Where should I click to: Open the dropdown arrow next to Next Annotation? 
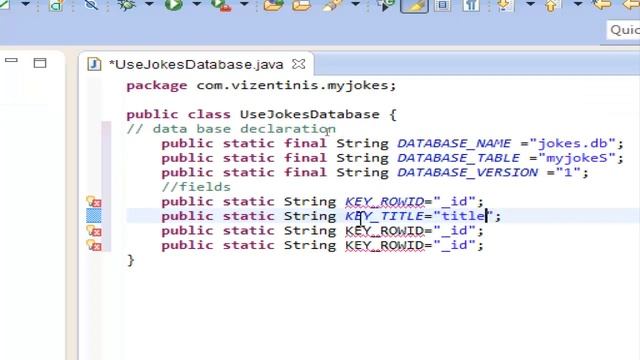point(530,4)
